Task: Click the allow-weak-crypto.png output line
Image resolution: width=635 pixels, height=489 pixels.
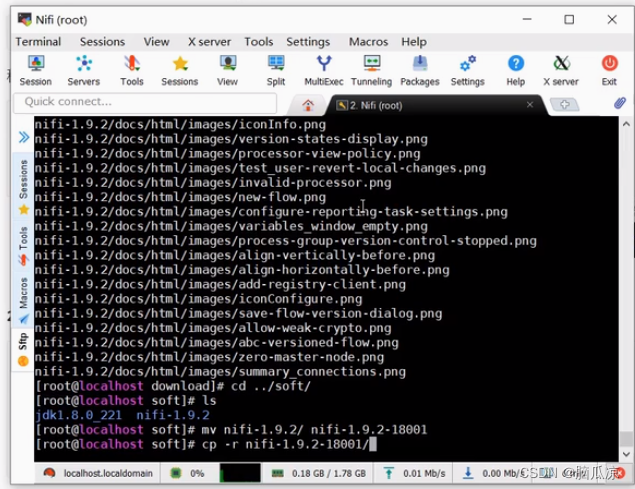Action: click(213, 328)
